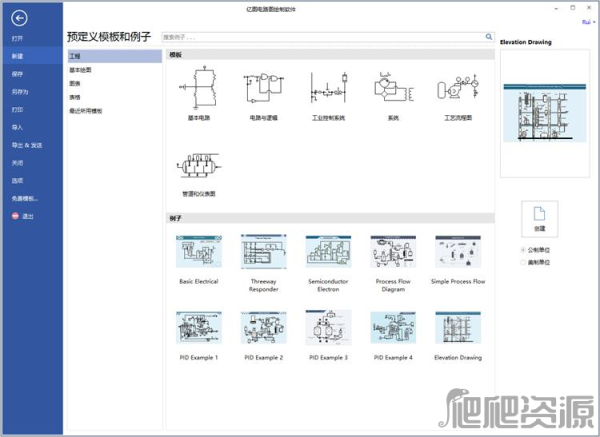This screenshot has width=600, height=437.
Task: Click the 创建 (Create) button
Action: pyautogui.click(x=540, y=219)
